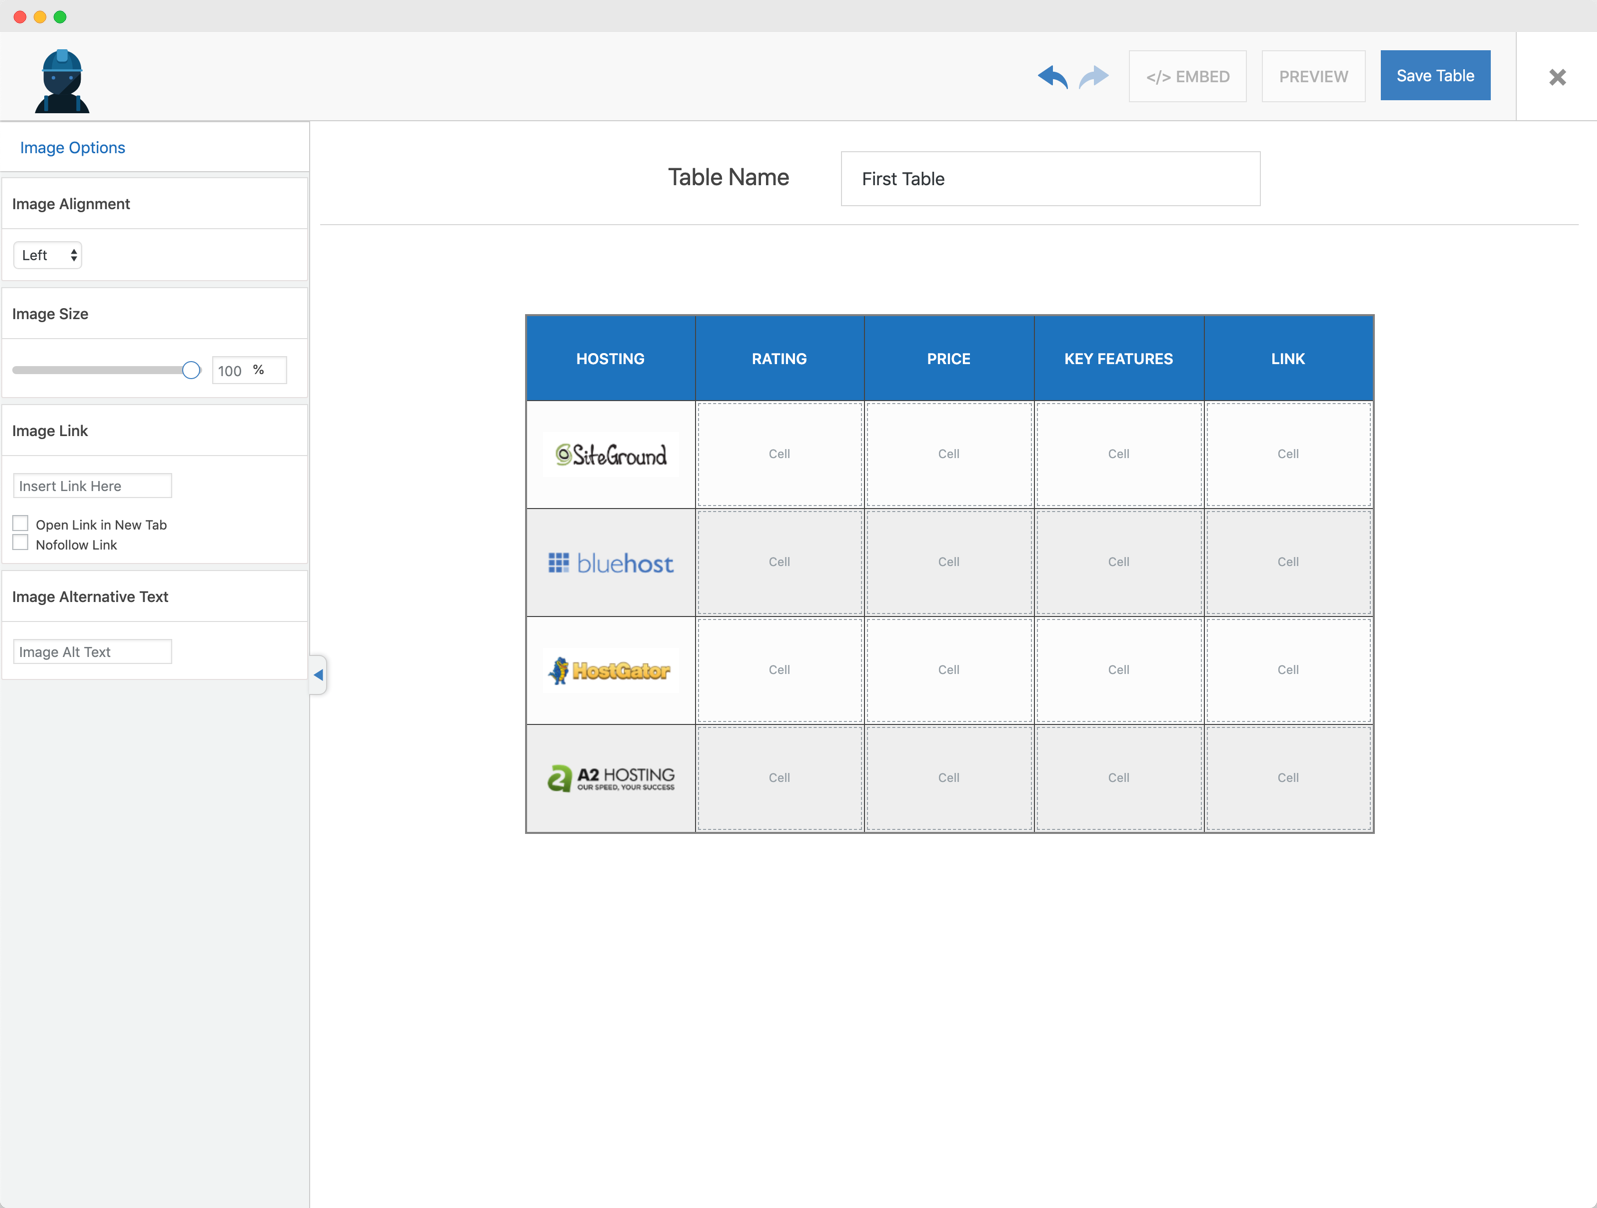This screenshot has height=1208, width=1597.
Task: Select the SiteGround logo image
Action: (x=610, y=455)
